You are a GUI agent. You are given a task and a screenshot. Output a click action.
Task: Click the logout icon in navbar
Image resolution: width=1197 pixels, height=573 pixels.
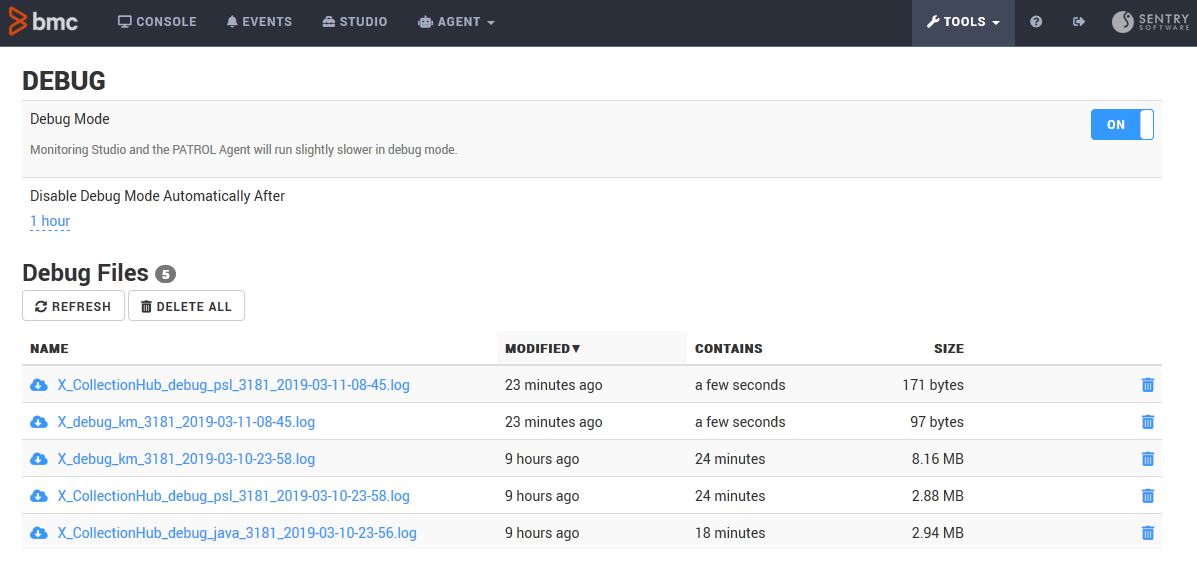tap(1079, 22)
